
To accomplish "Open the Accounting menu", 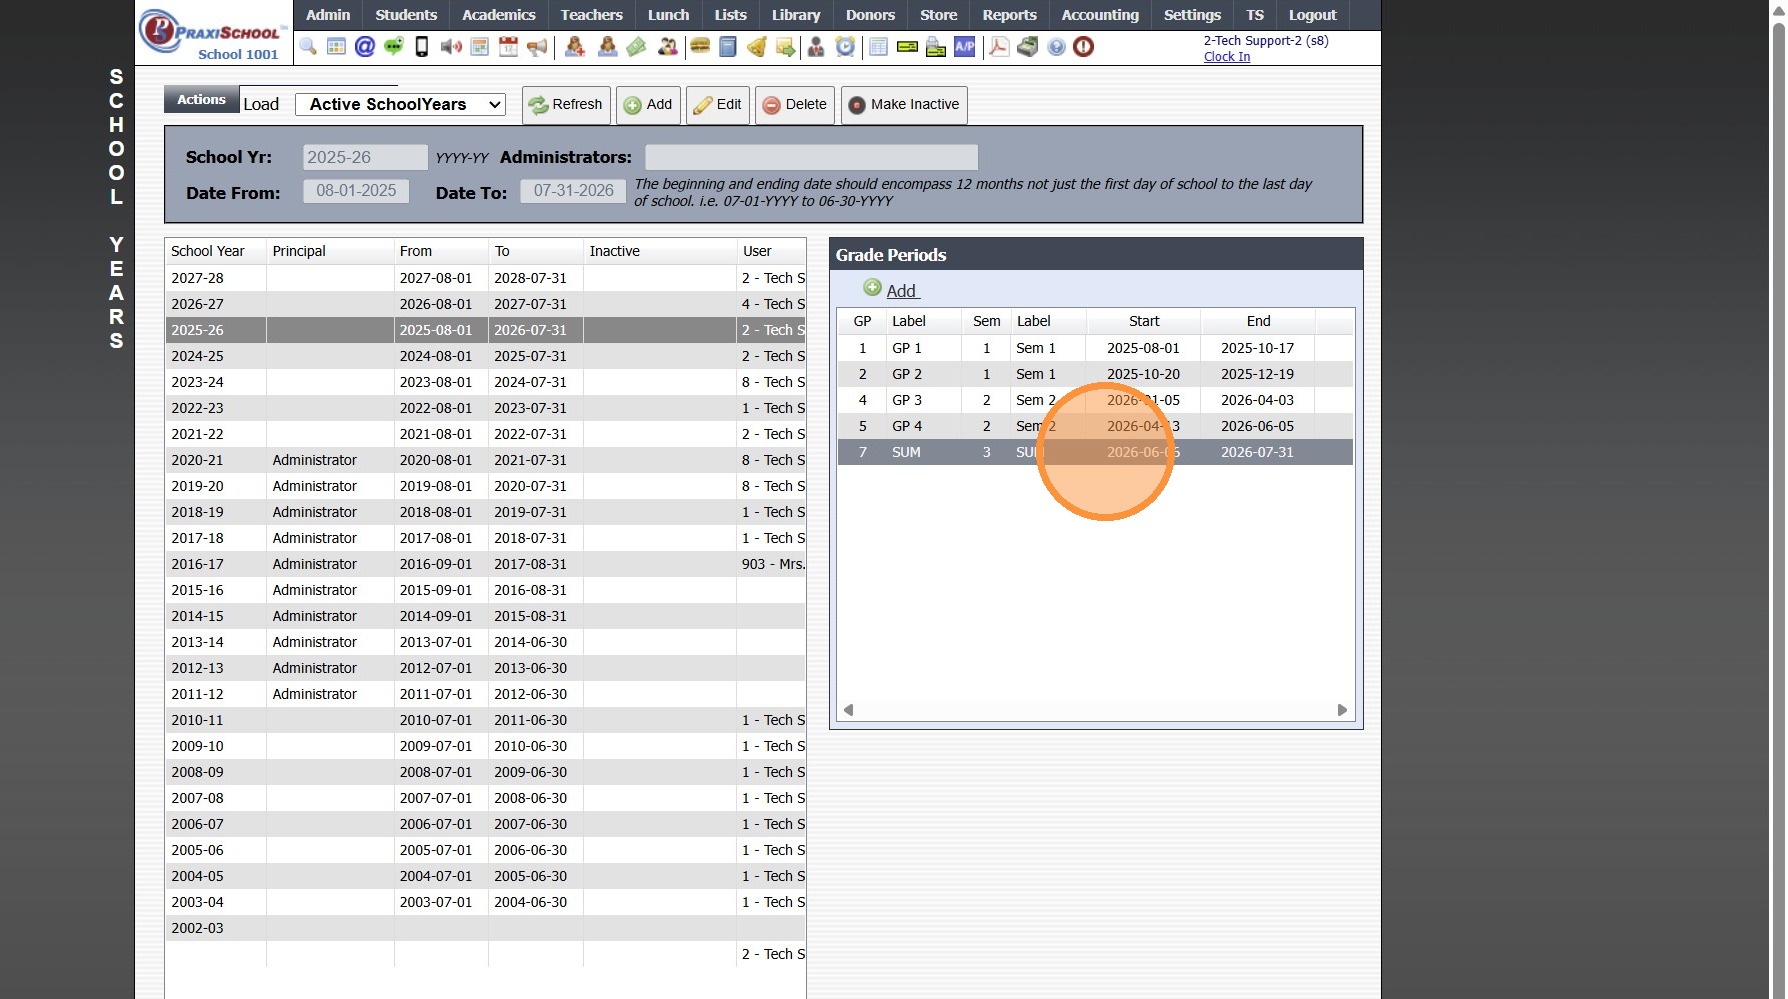I will coord(1099,15).
